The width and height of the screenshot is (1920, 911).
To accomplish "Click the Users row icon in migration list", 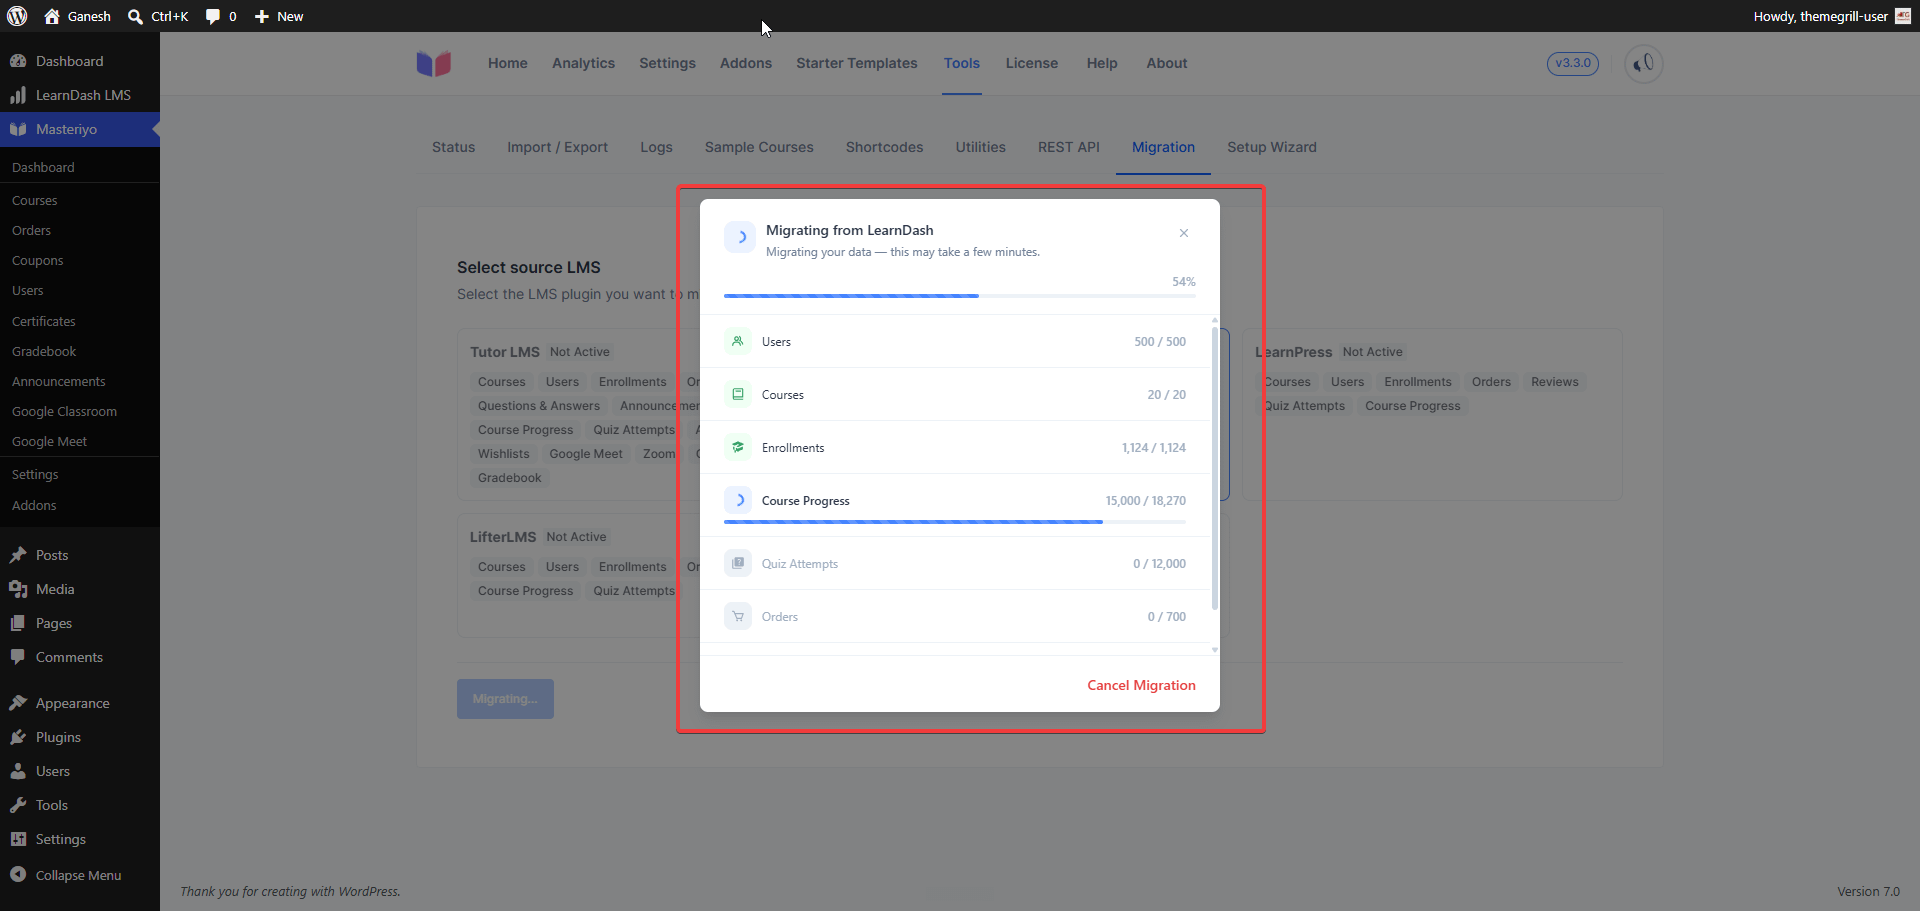I will click(x=738, y=341).
